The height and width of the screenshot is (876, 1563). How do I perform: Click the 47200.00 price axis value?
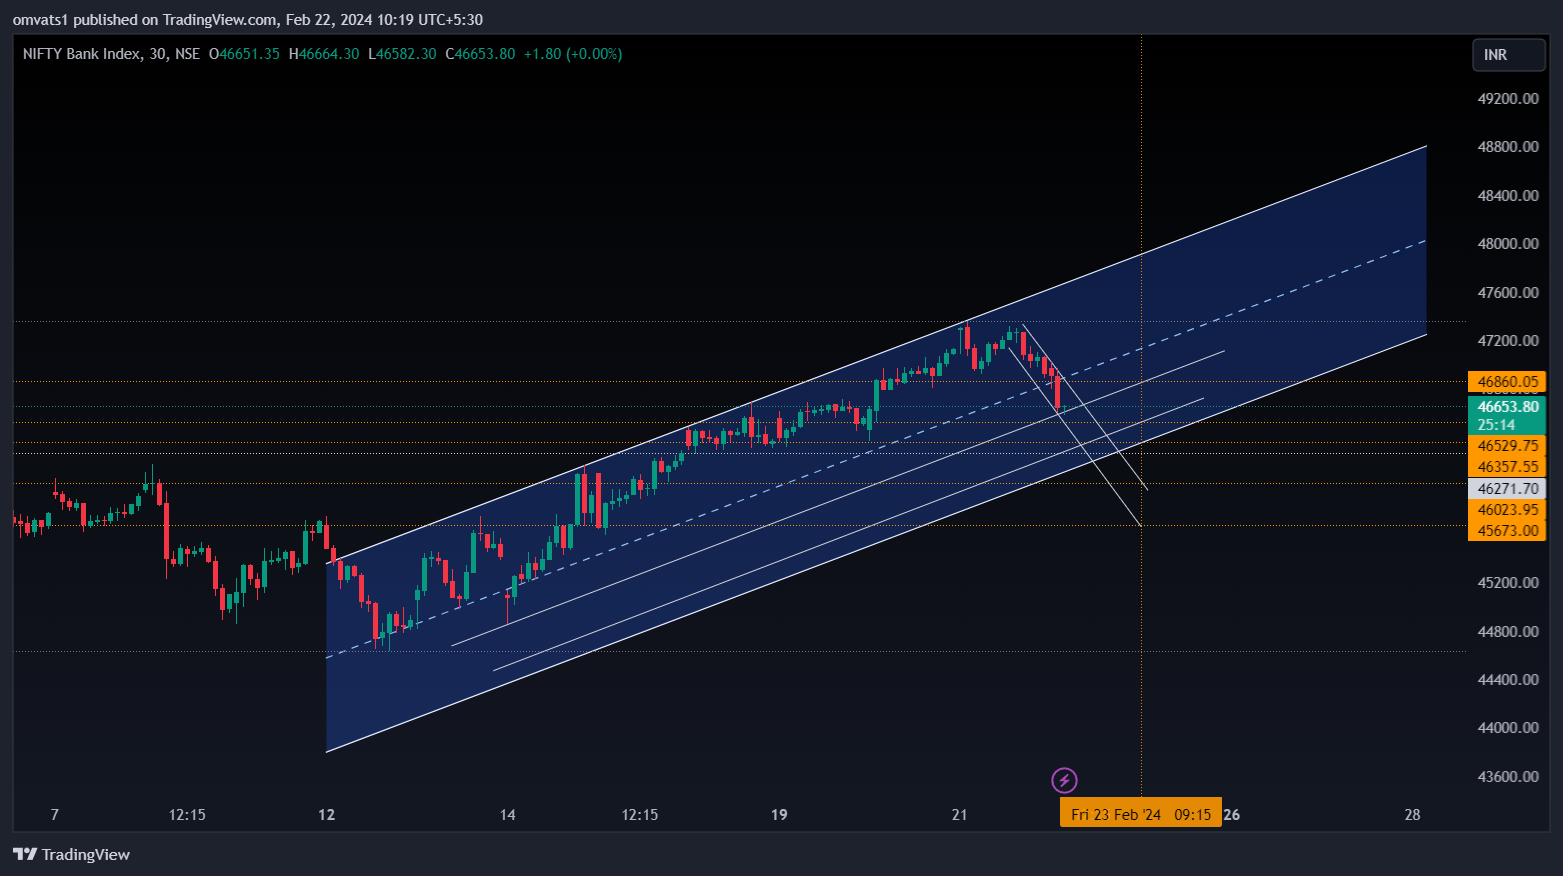(x=1508, y=341)
